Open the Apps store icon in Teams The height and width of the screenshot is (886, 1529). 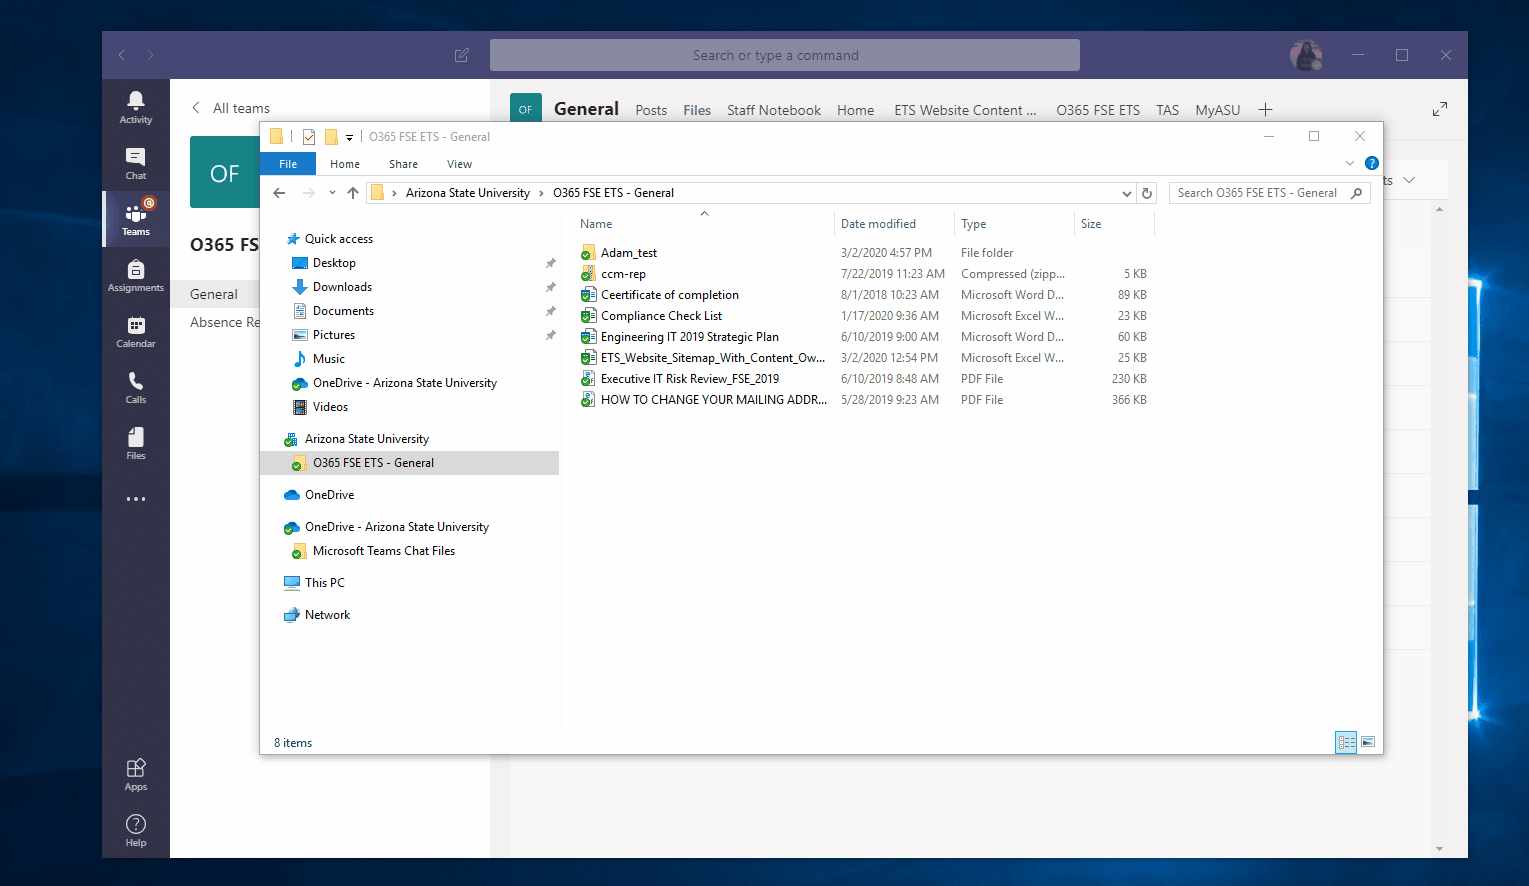coord(136,773)
